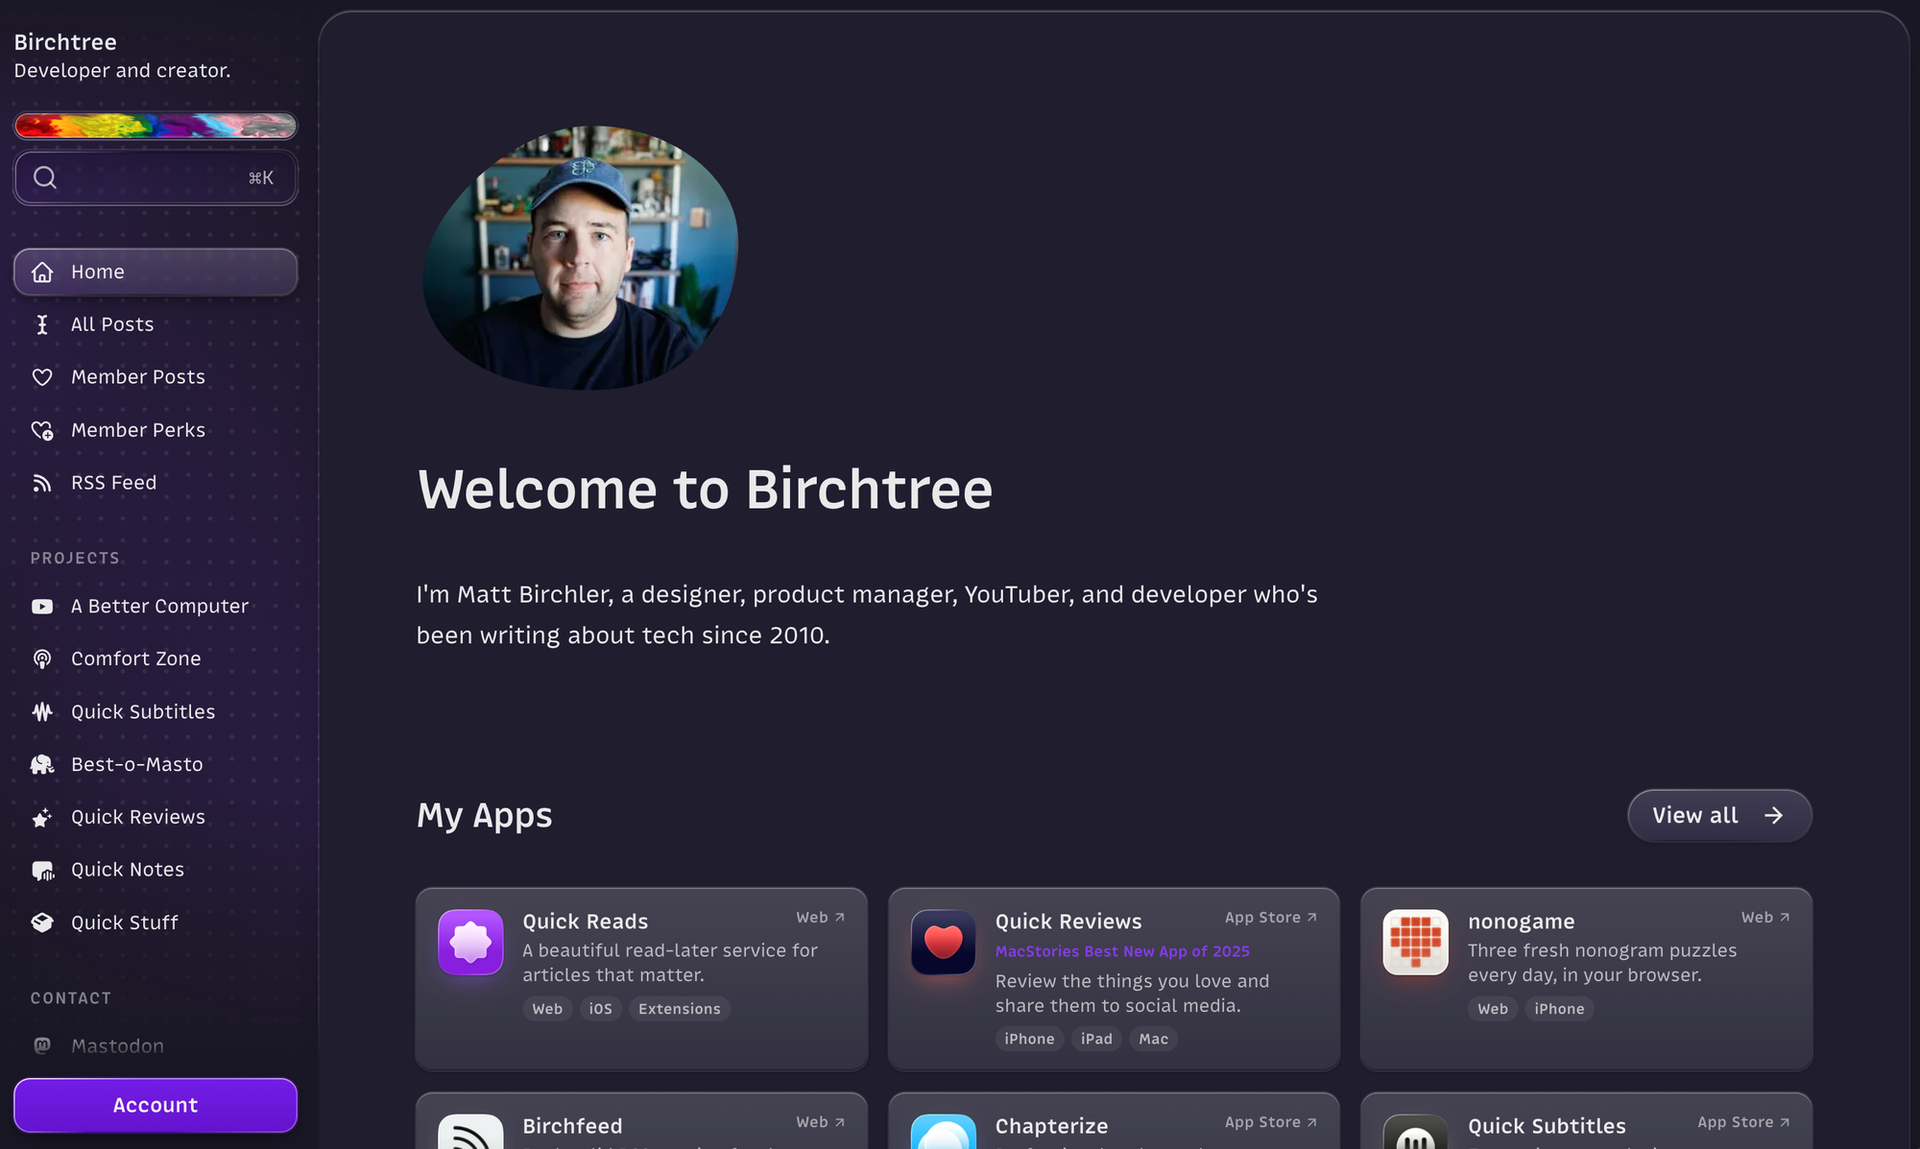Click the Home house icon in sidebar
The width and height of the screenshot is (1920, 1149).
click(42, 272)
